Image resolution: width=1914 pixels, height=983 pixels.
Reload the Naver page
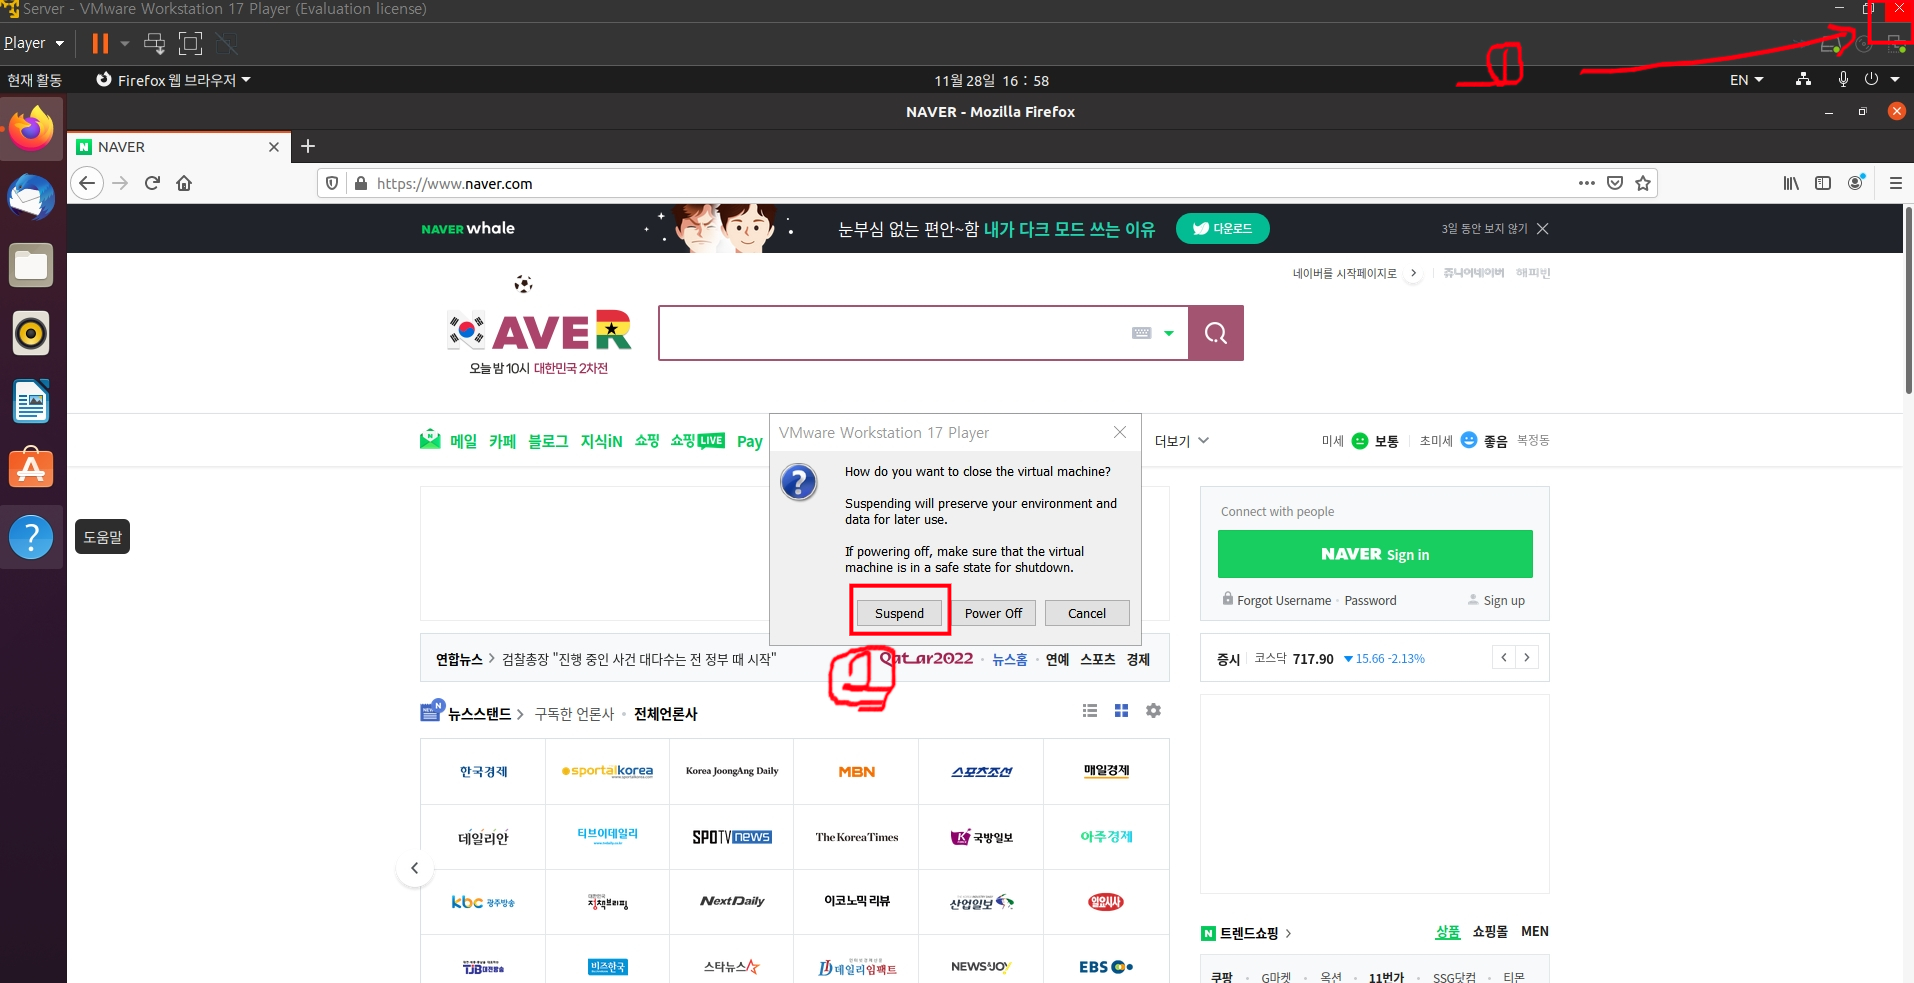click(152, 183)
